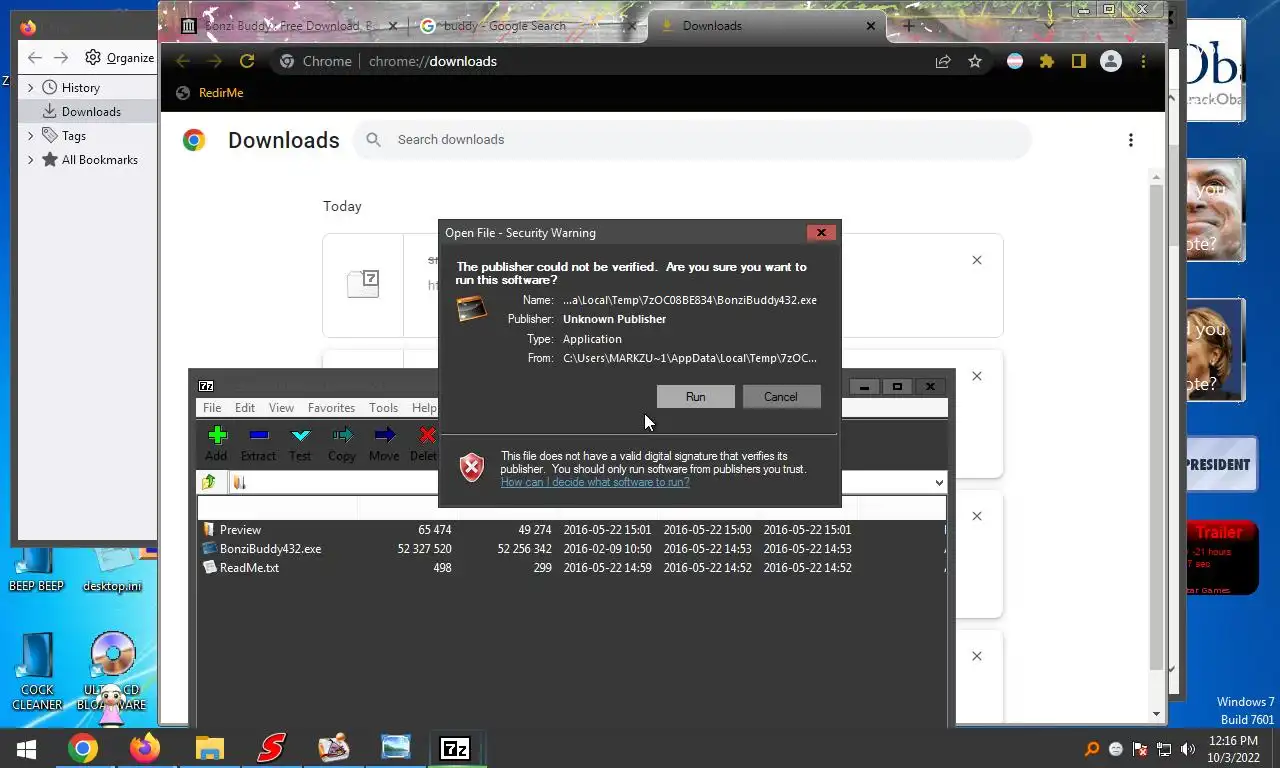1280x768 pixels.
Task: Open Firefox from taskbar
Action: (x=145, y=748)
